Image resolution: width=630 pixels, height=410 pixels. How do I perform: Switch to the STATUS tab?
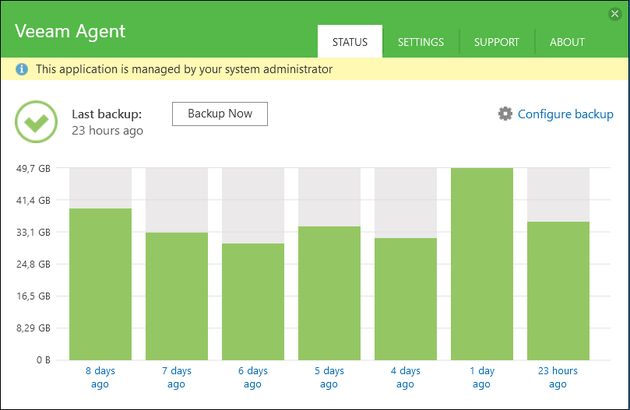coord(350,41)
